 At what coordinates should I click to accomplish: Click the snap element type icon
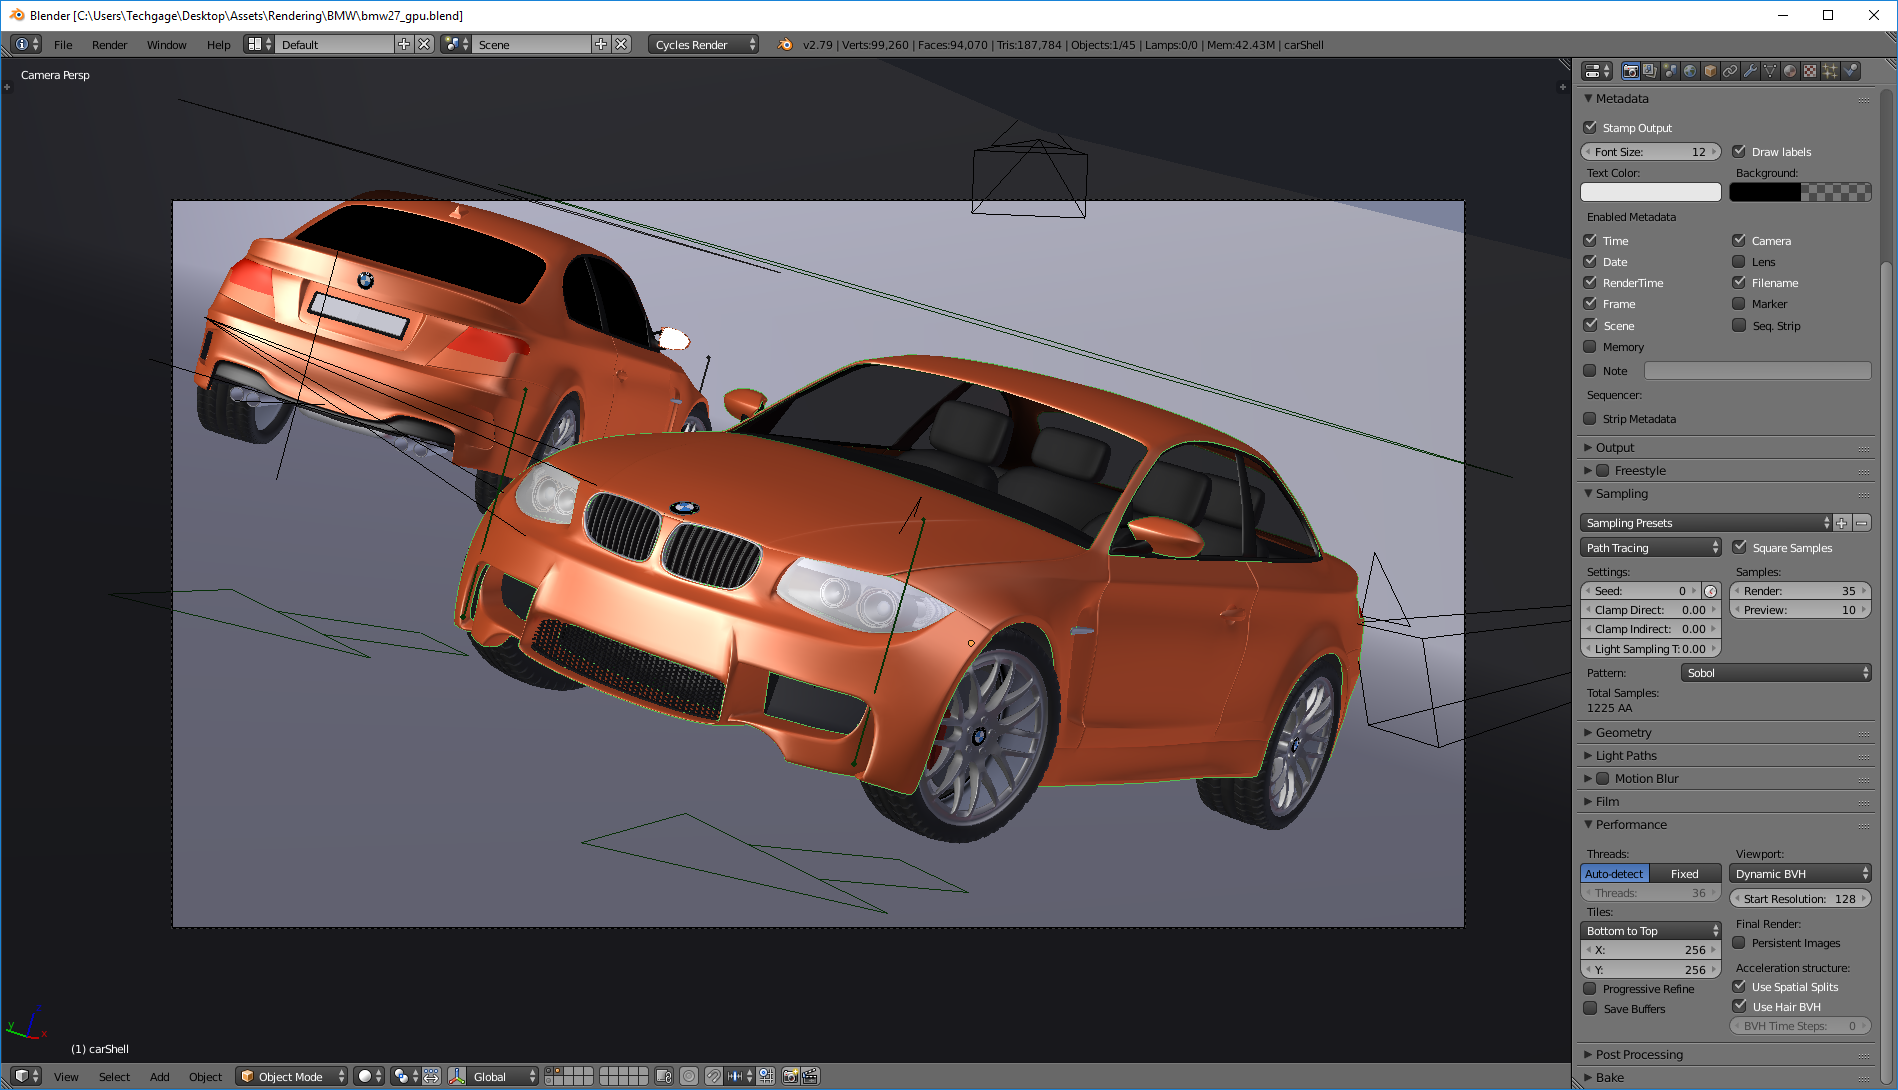coord(740,1076)
